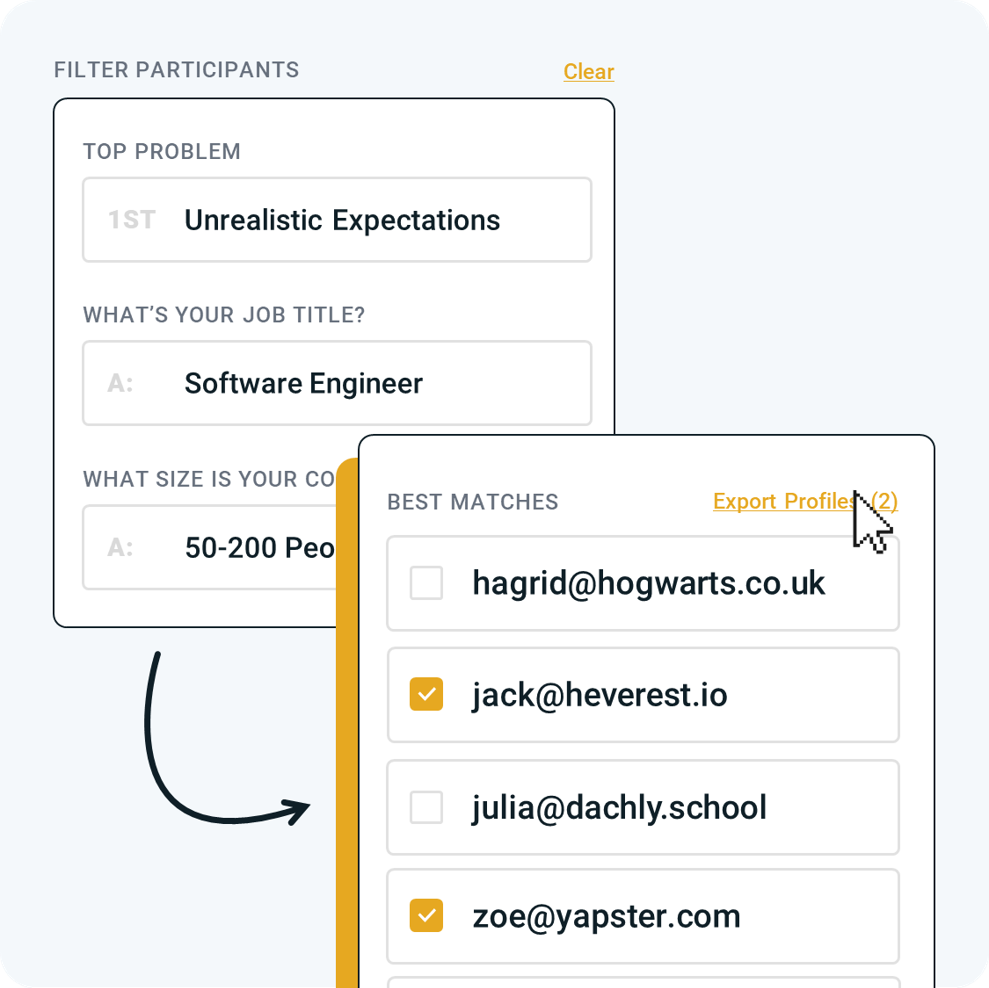Select julia@dachly.school email text
The height and width of the screenshot is (988, 989).
(x=619, y=808)
